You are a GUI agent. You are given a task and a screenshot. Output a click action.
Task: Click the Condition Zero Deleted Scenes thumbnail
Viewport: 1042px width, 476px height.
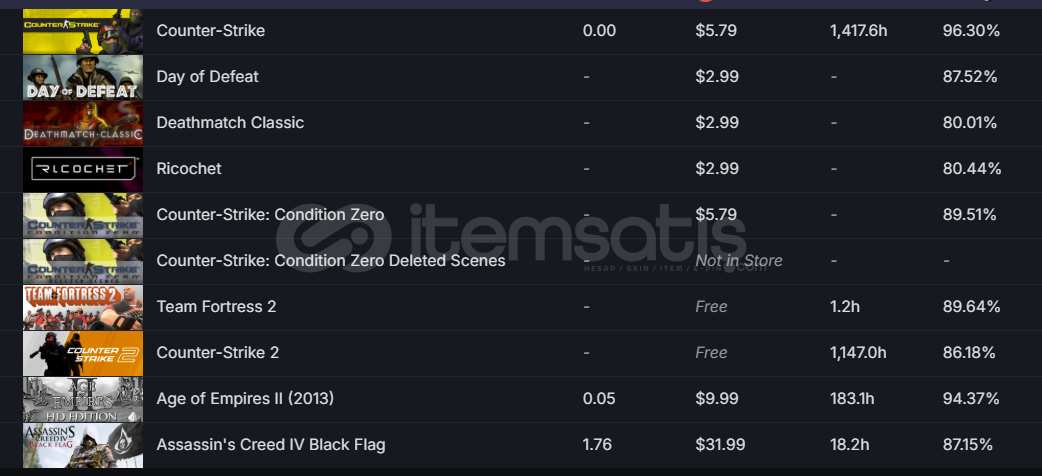pyautogui.click(x=83, y=261)
